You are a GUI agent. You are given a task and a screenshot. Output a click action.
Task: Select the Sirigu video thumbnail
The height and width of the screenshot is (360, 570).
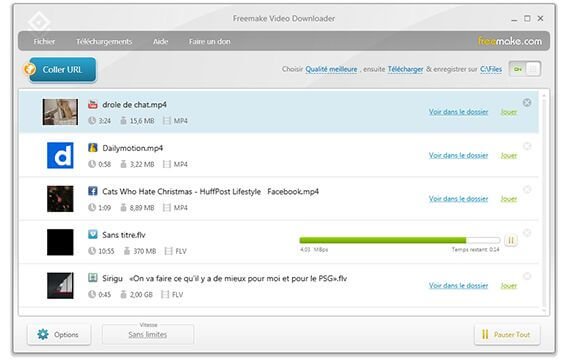pos(60,285)
